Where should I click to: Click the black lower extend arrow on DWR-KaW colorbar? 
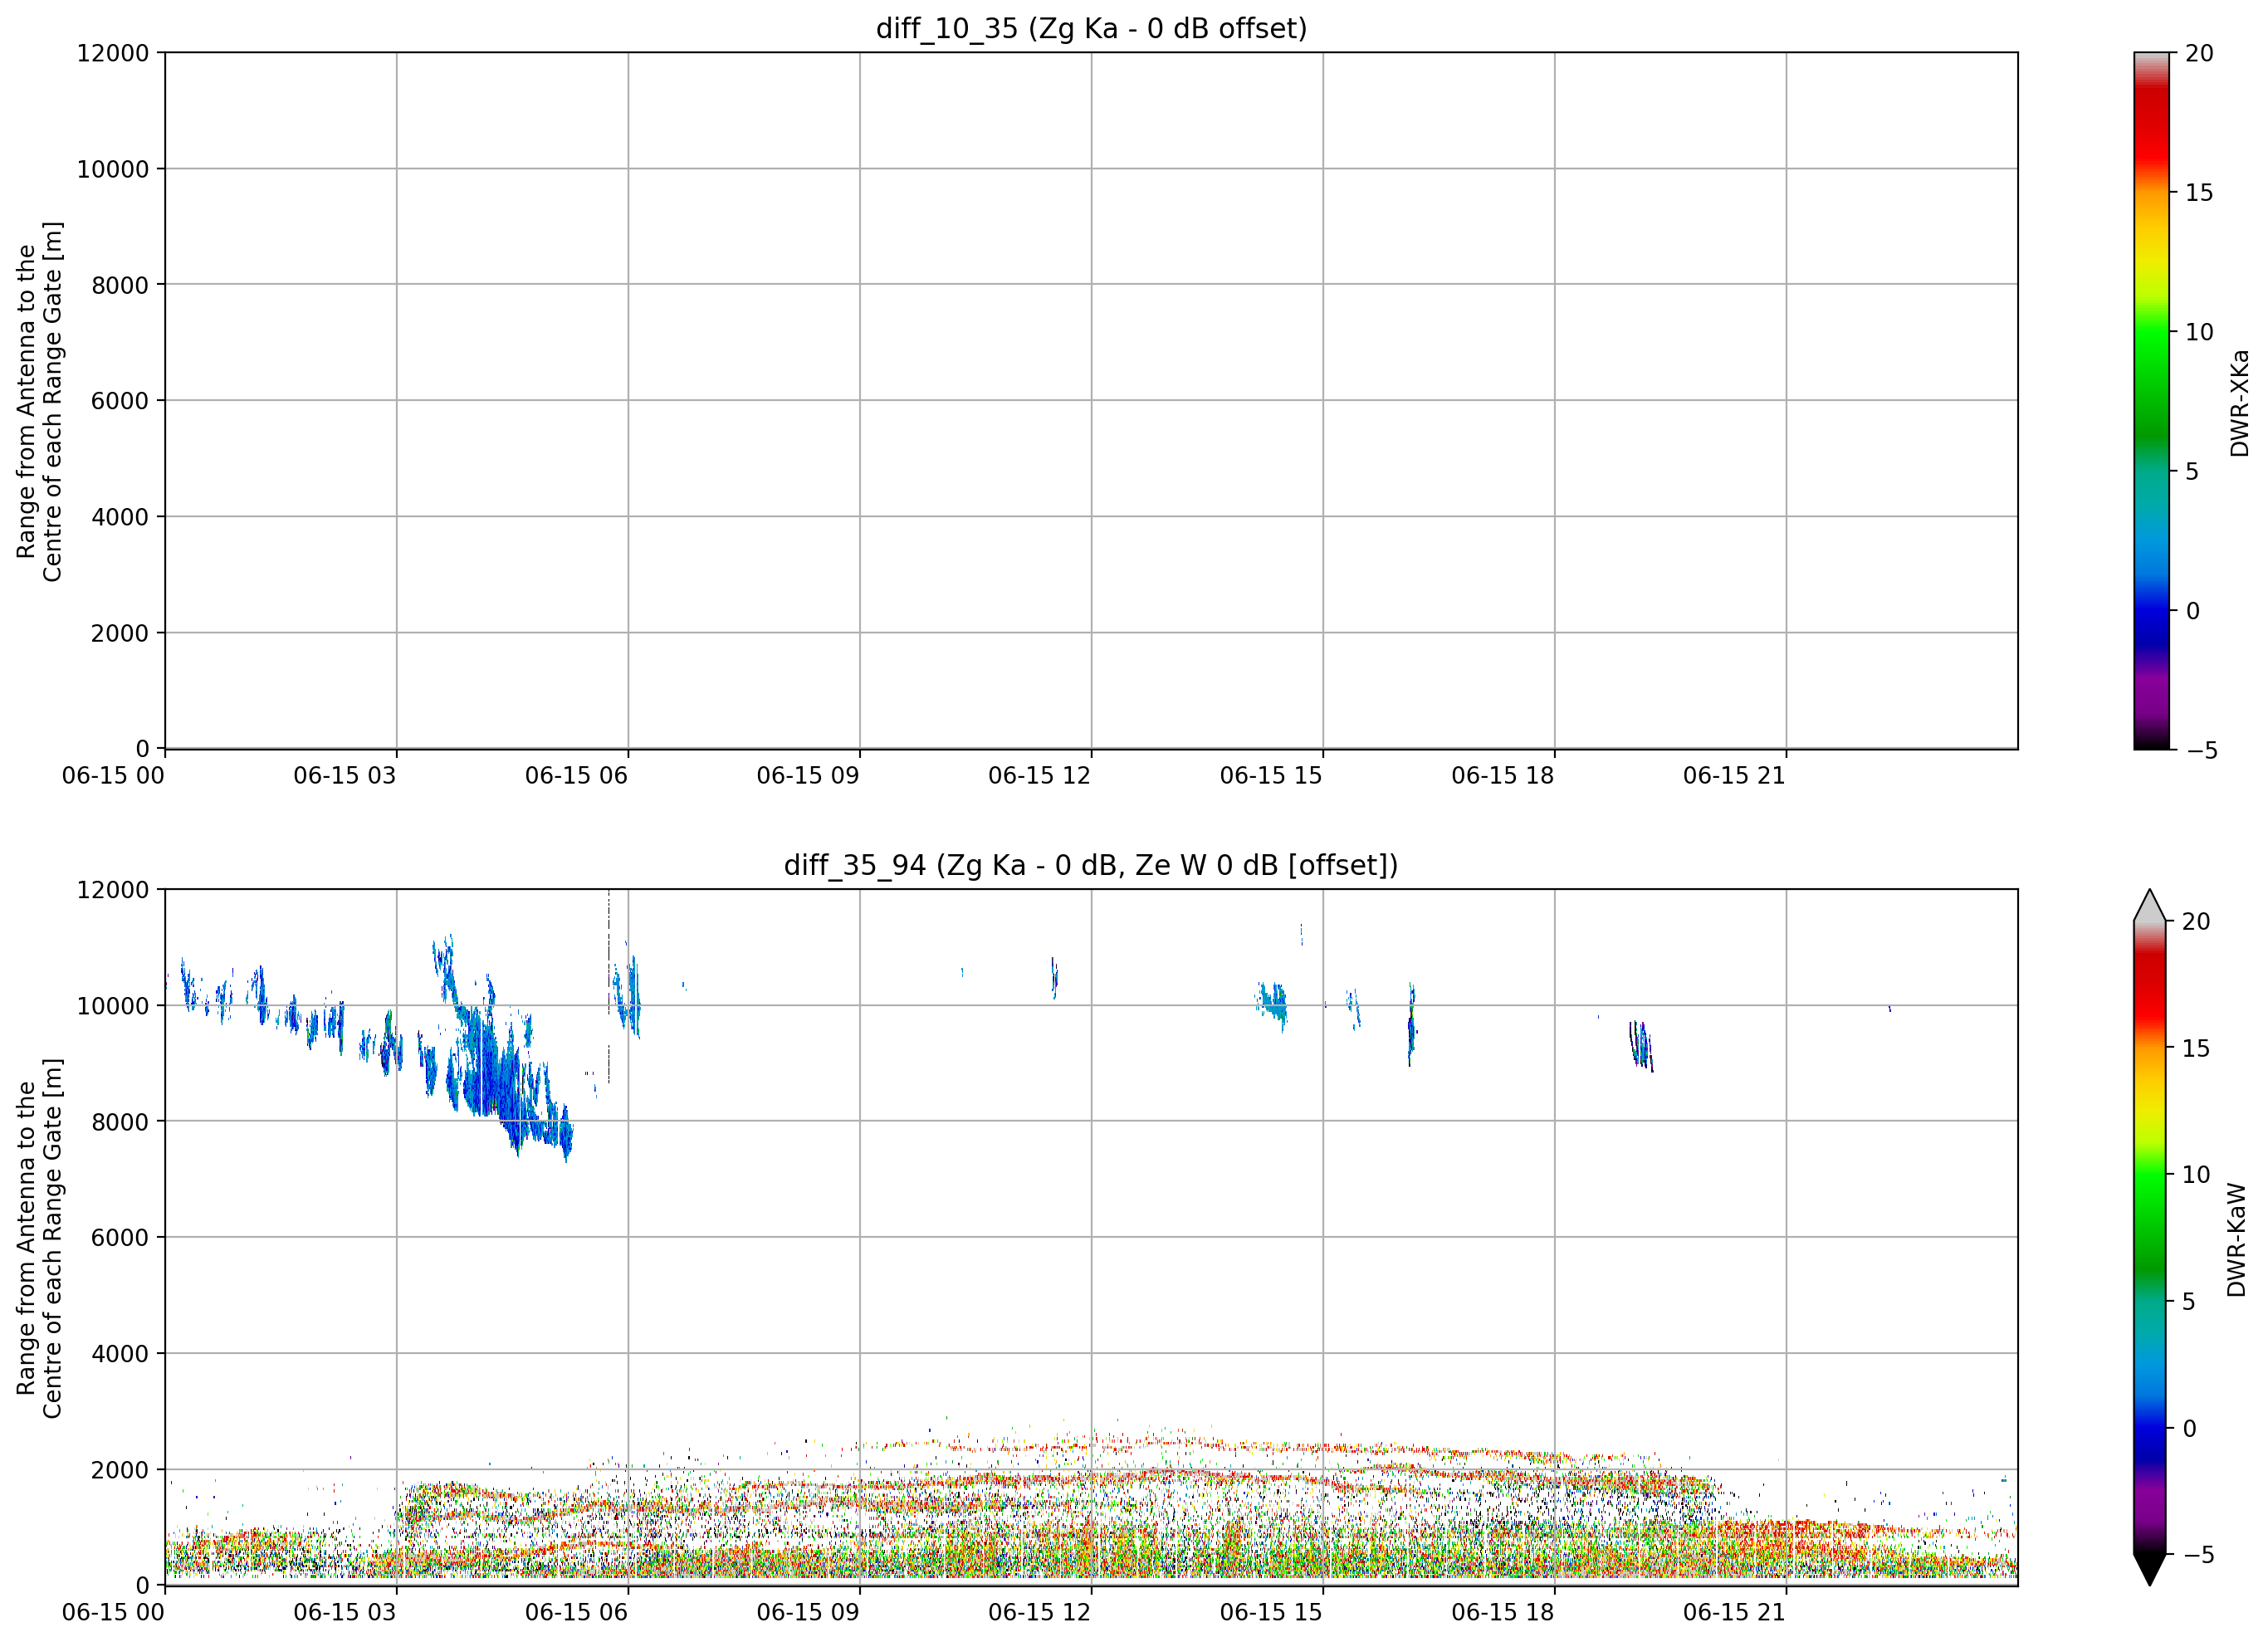tap(2149, 1569)
